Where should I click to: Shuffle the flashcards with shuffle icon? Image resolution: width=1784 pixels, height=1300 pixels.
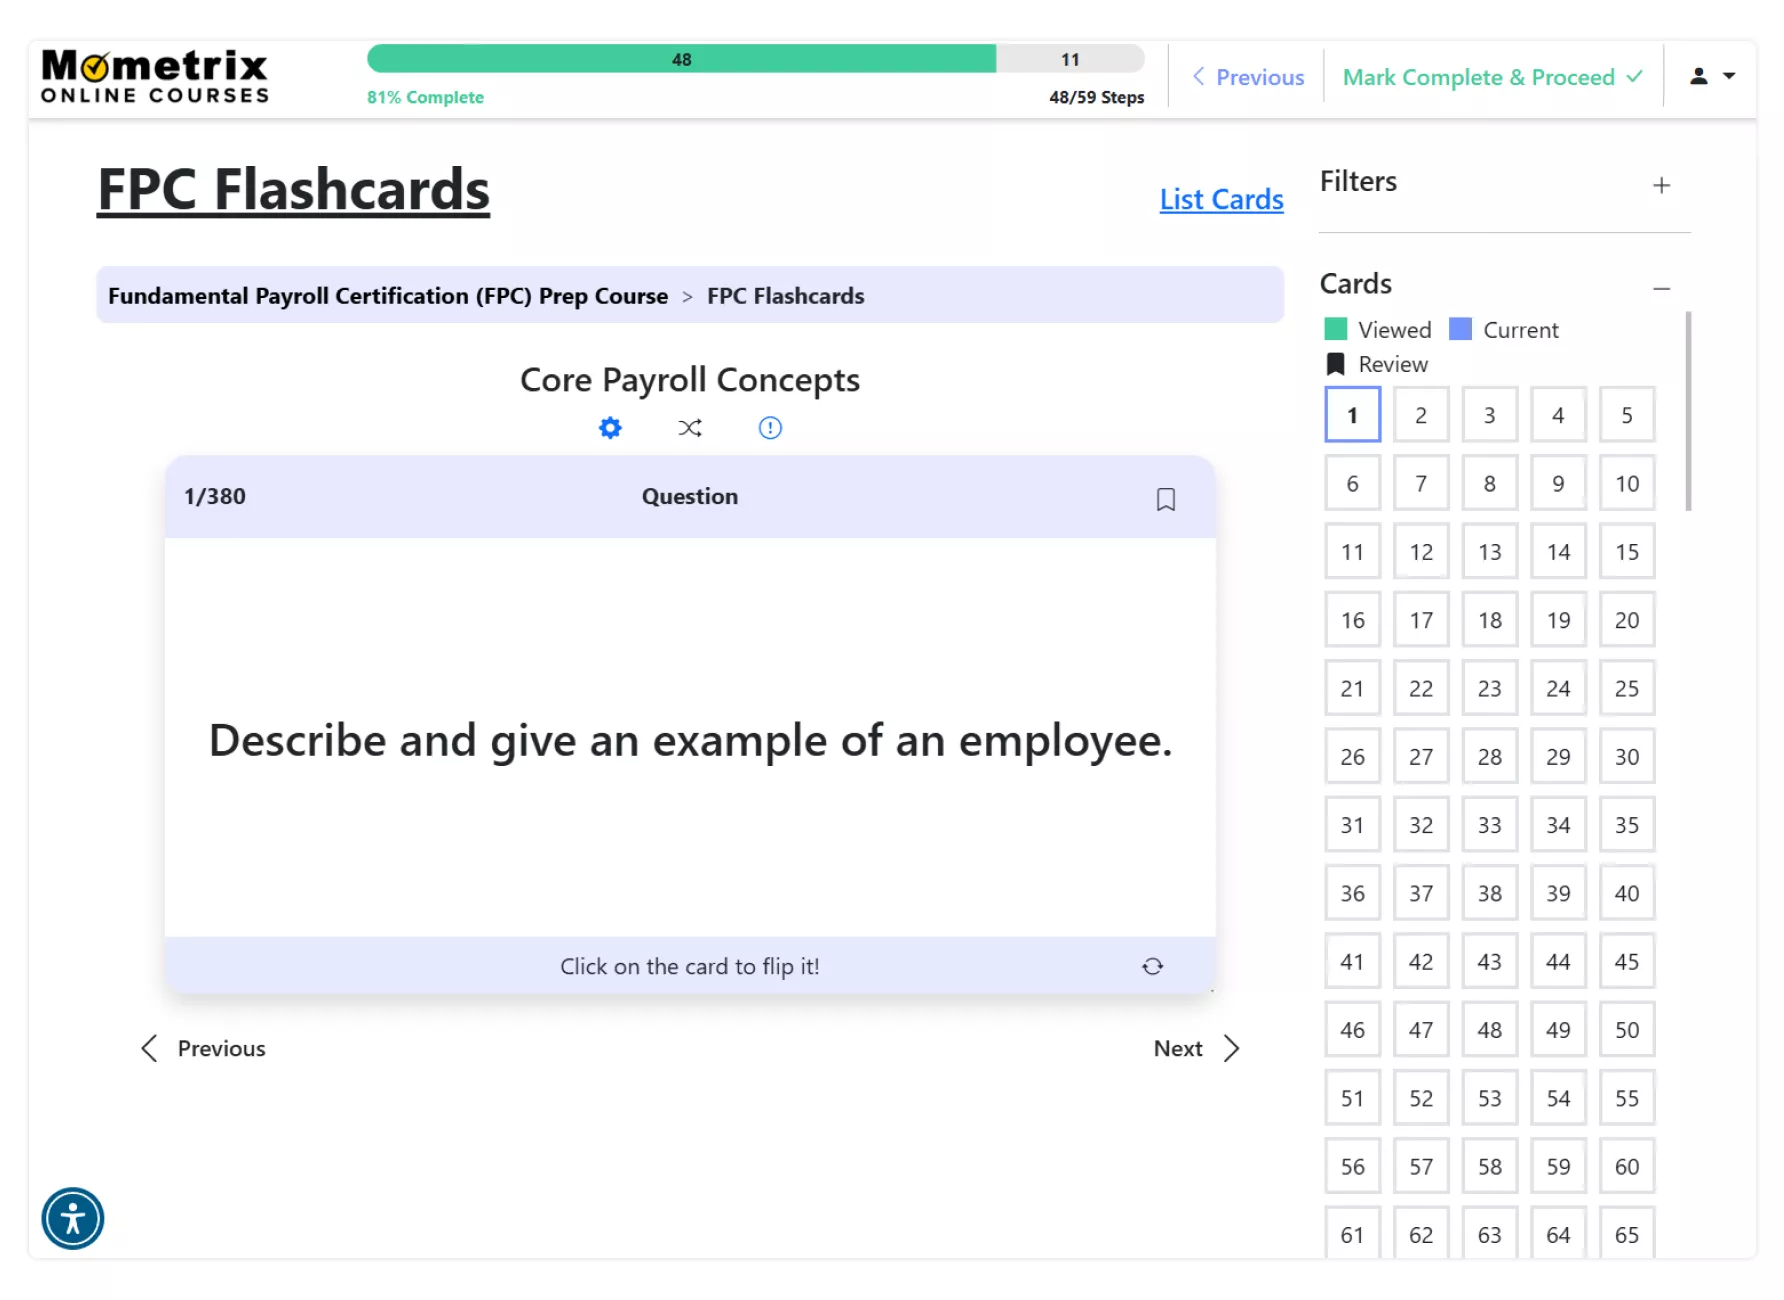(690, 428)
